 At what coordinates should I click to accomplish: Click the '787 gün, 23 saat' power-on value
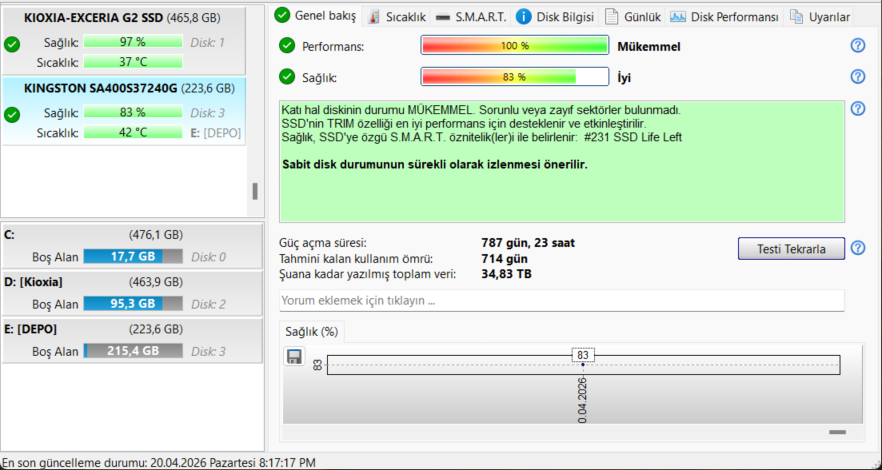click(x=528, y=243)
